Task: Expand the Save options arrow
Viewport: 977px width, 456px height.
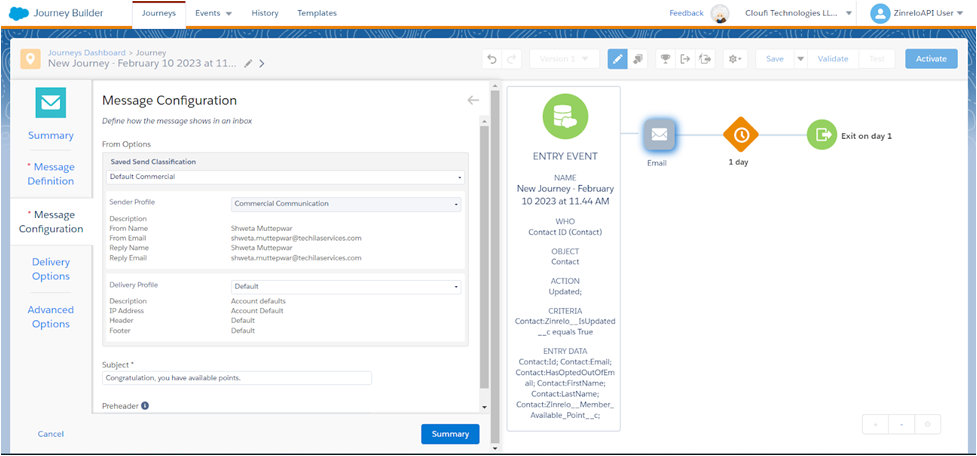Action: coord(801,59)
